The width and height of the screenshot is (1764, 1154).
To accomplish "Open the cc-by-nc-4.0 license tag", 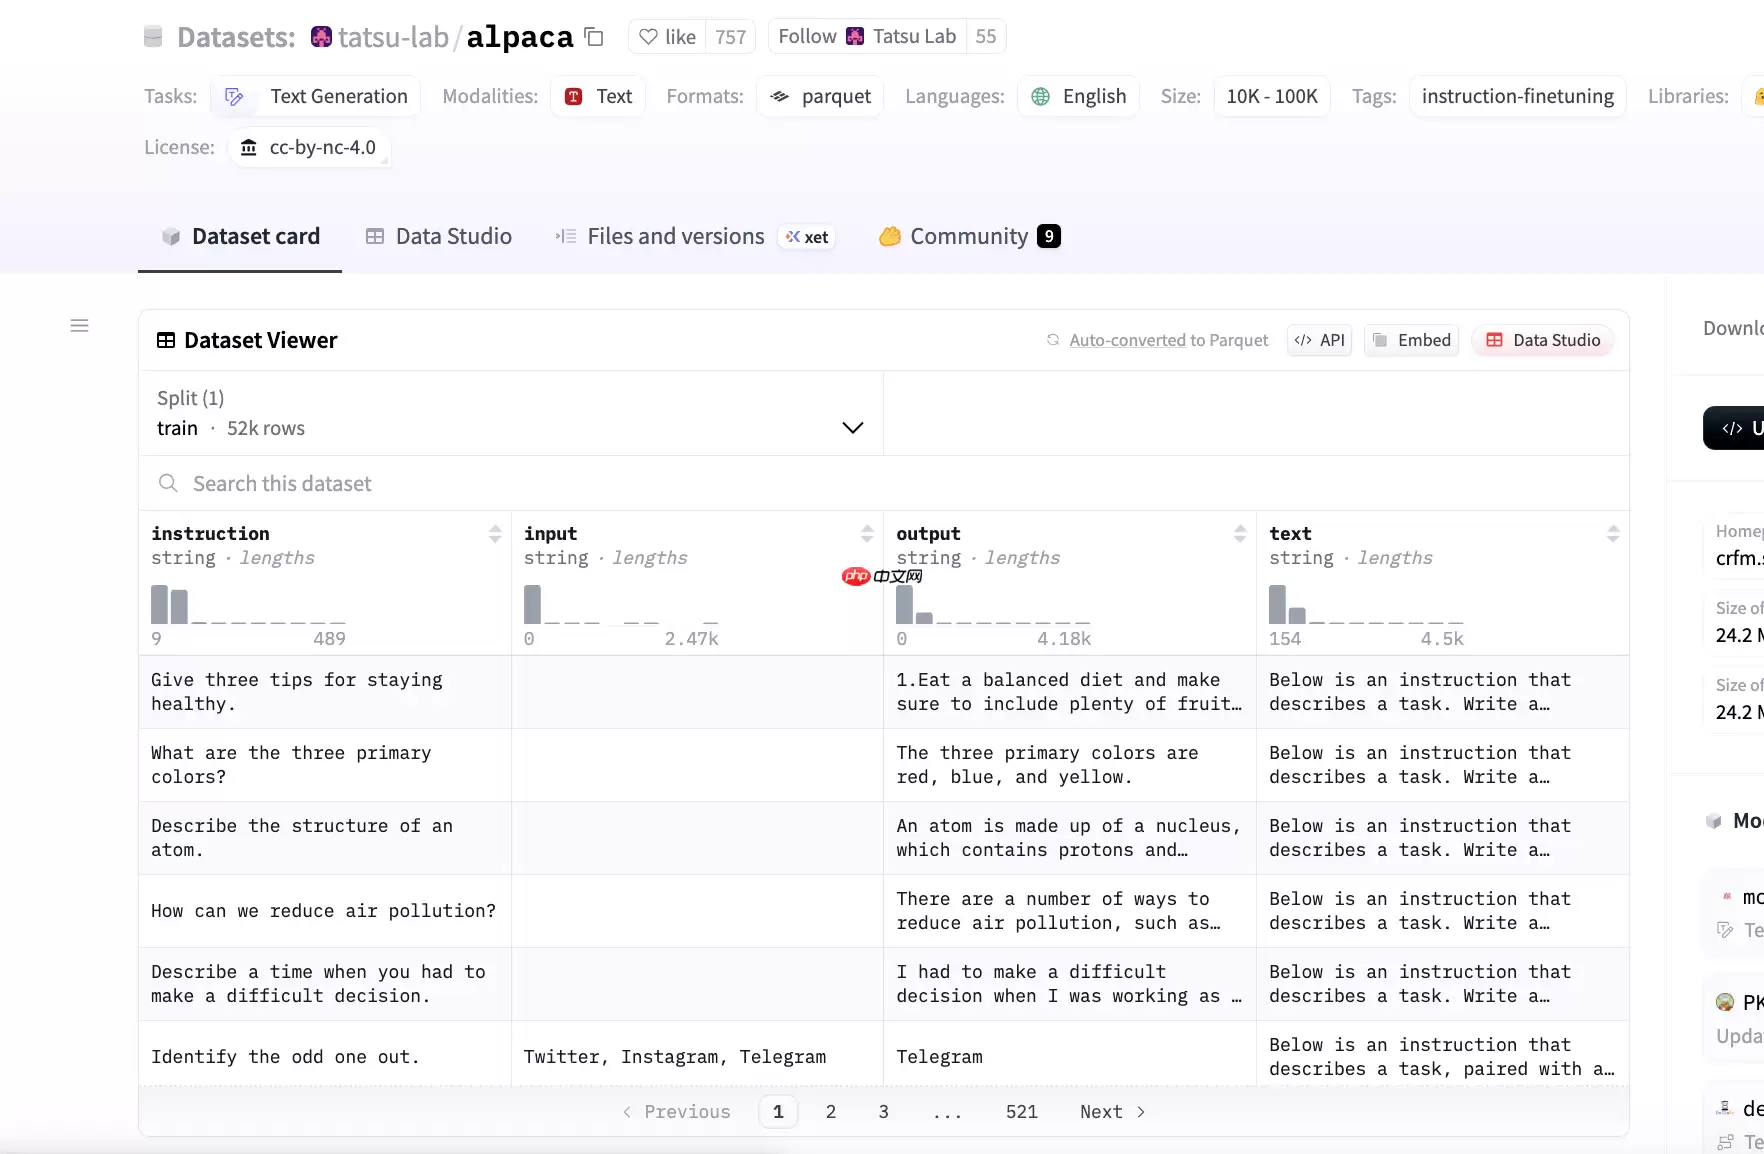I will click(309, 148).
